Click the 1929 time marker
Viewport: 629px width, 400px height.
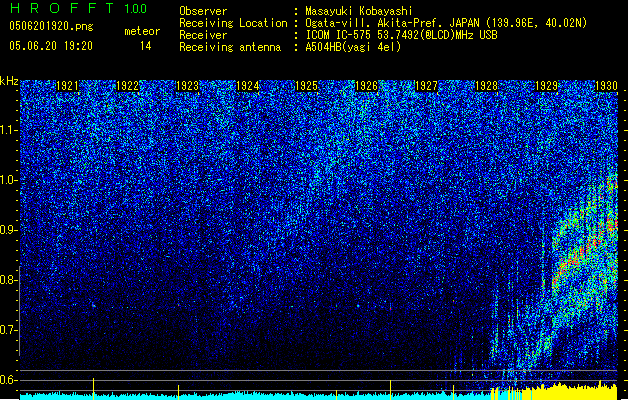(546, 86)
